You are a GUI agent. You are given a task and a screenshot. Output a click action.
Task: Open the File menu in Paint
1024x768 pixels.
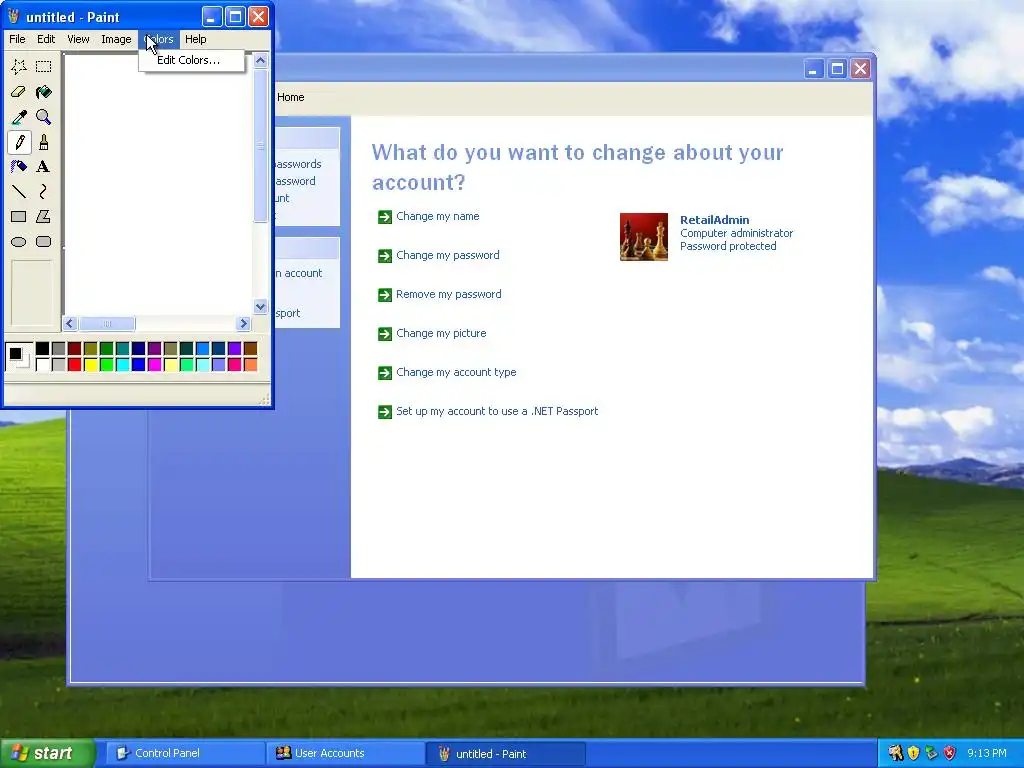pos(17,39)
